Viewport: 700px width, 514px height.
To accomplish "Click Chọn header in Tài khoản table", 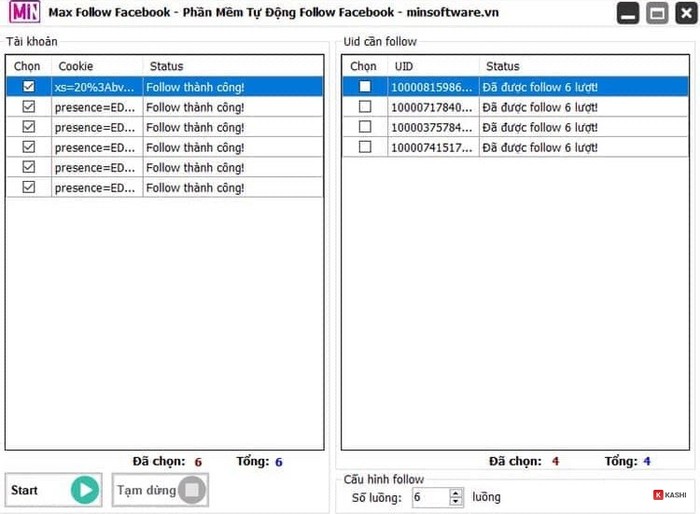I will point(28,66).
